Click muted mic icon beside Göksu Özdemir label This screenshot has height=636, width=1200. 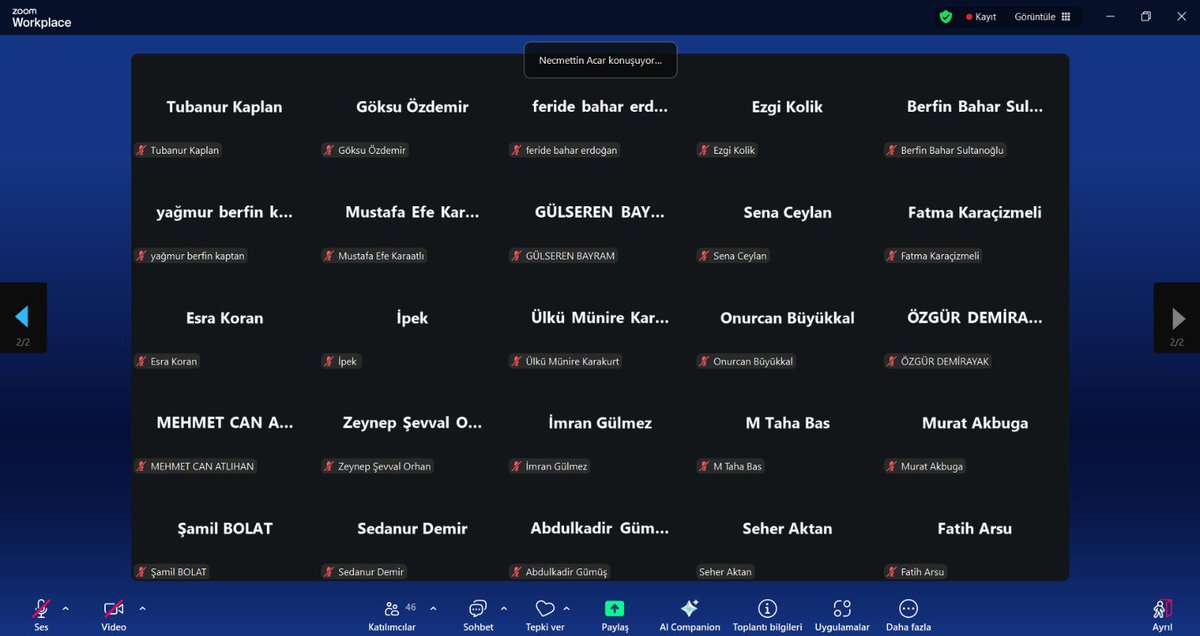[x=329, y=150]
